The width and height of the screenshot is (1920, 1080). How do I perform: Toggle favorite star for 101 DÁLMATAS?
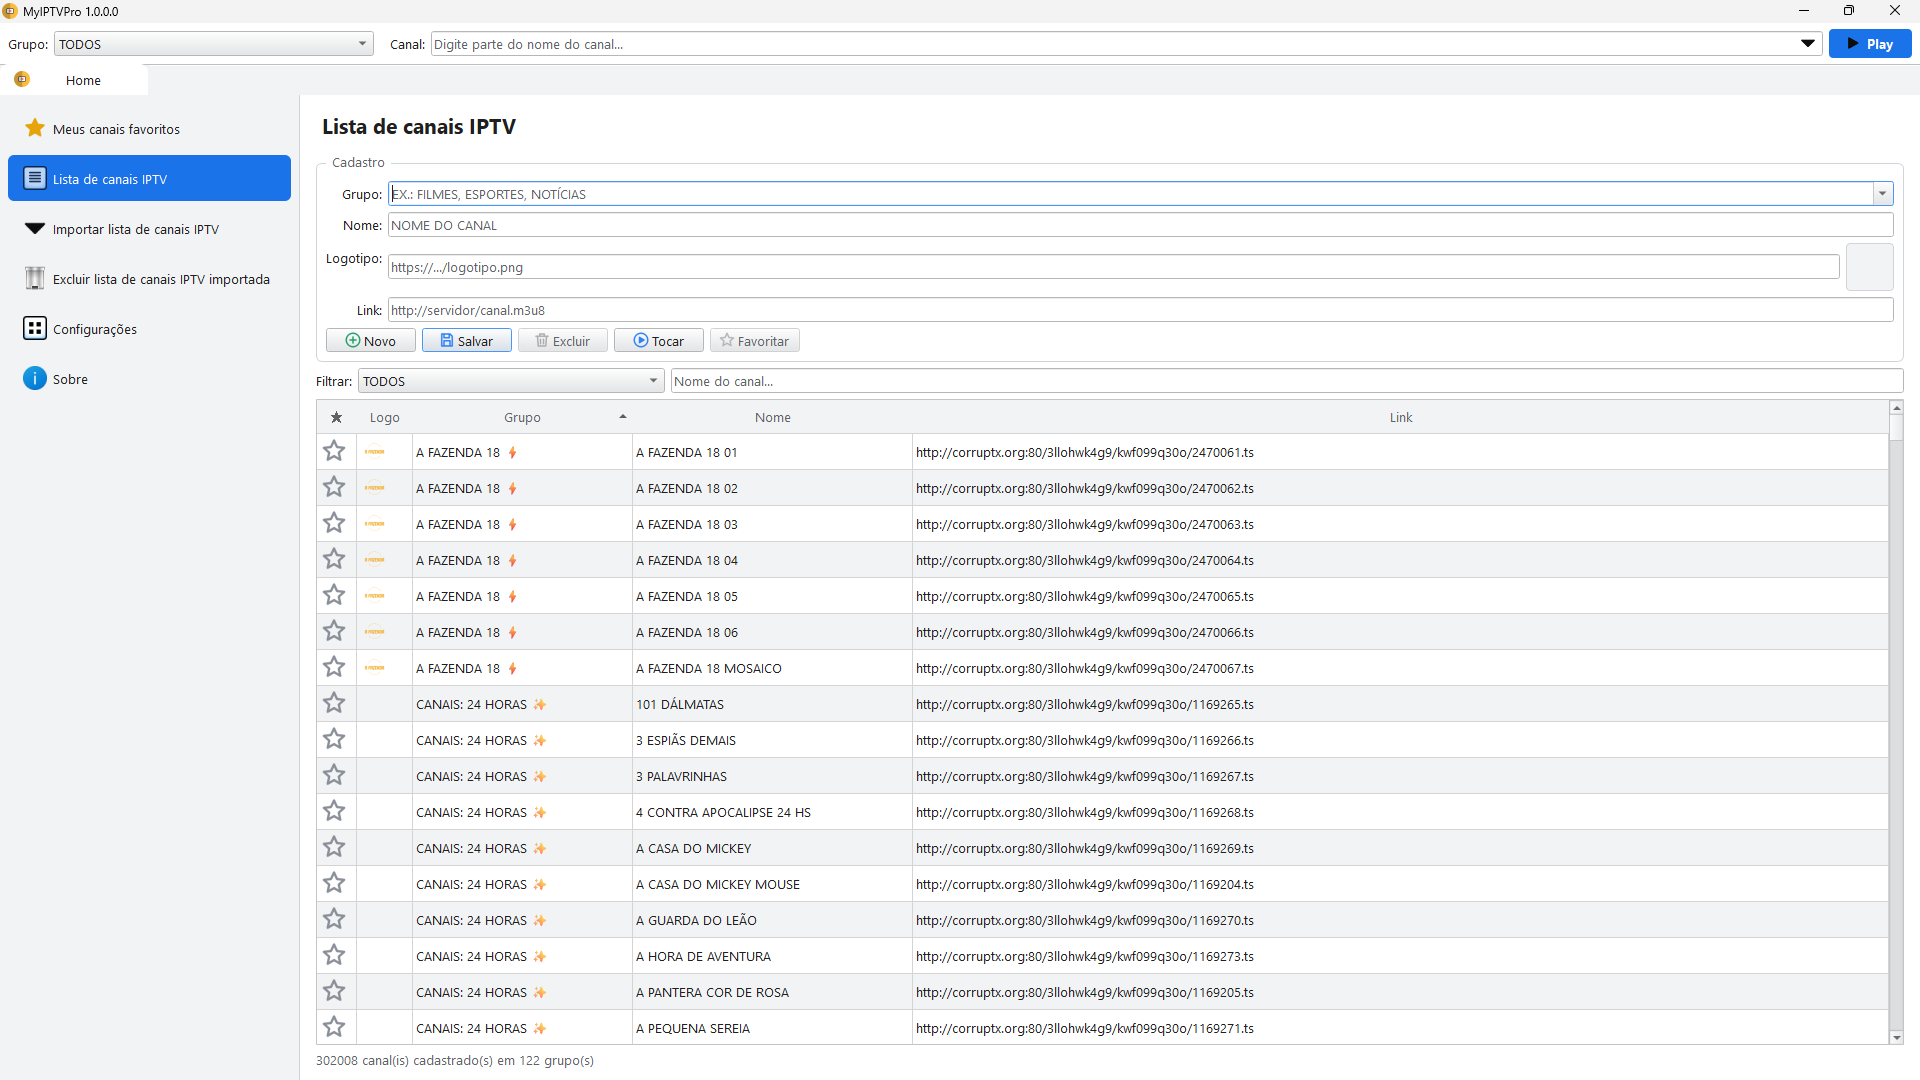coord(334,704)
